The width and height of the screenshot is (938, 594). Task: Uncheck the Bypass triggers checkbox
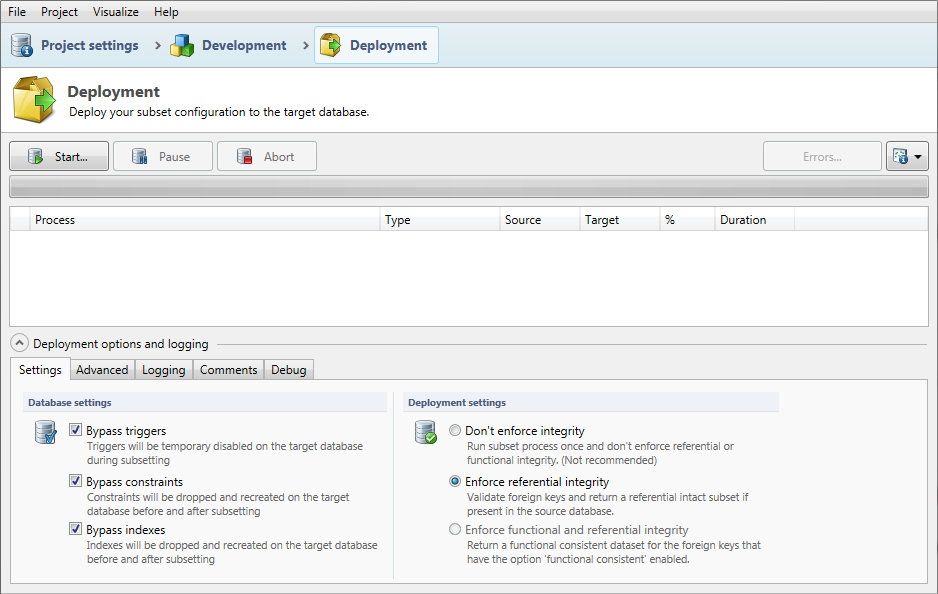pos(76,431)
